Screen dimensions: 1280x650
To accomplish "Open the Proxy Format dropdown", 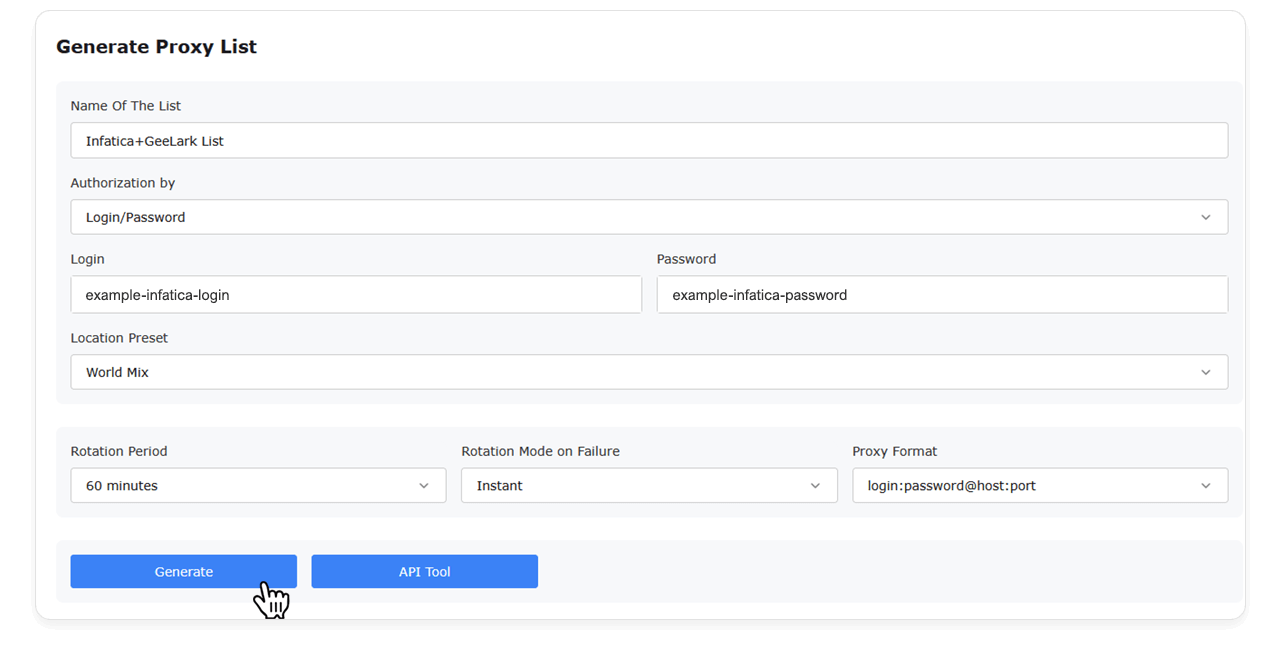I will pos(1040,485).
